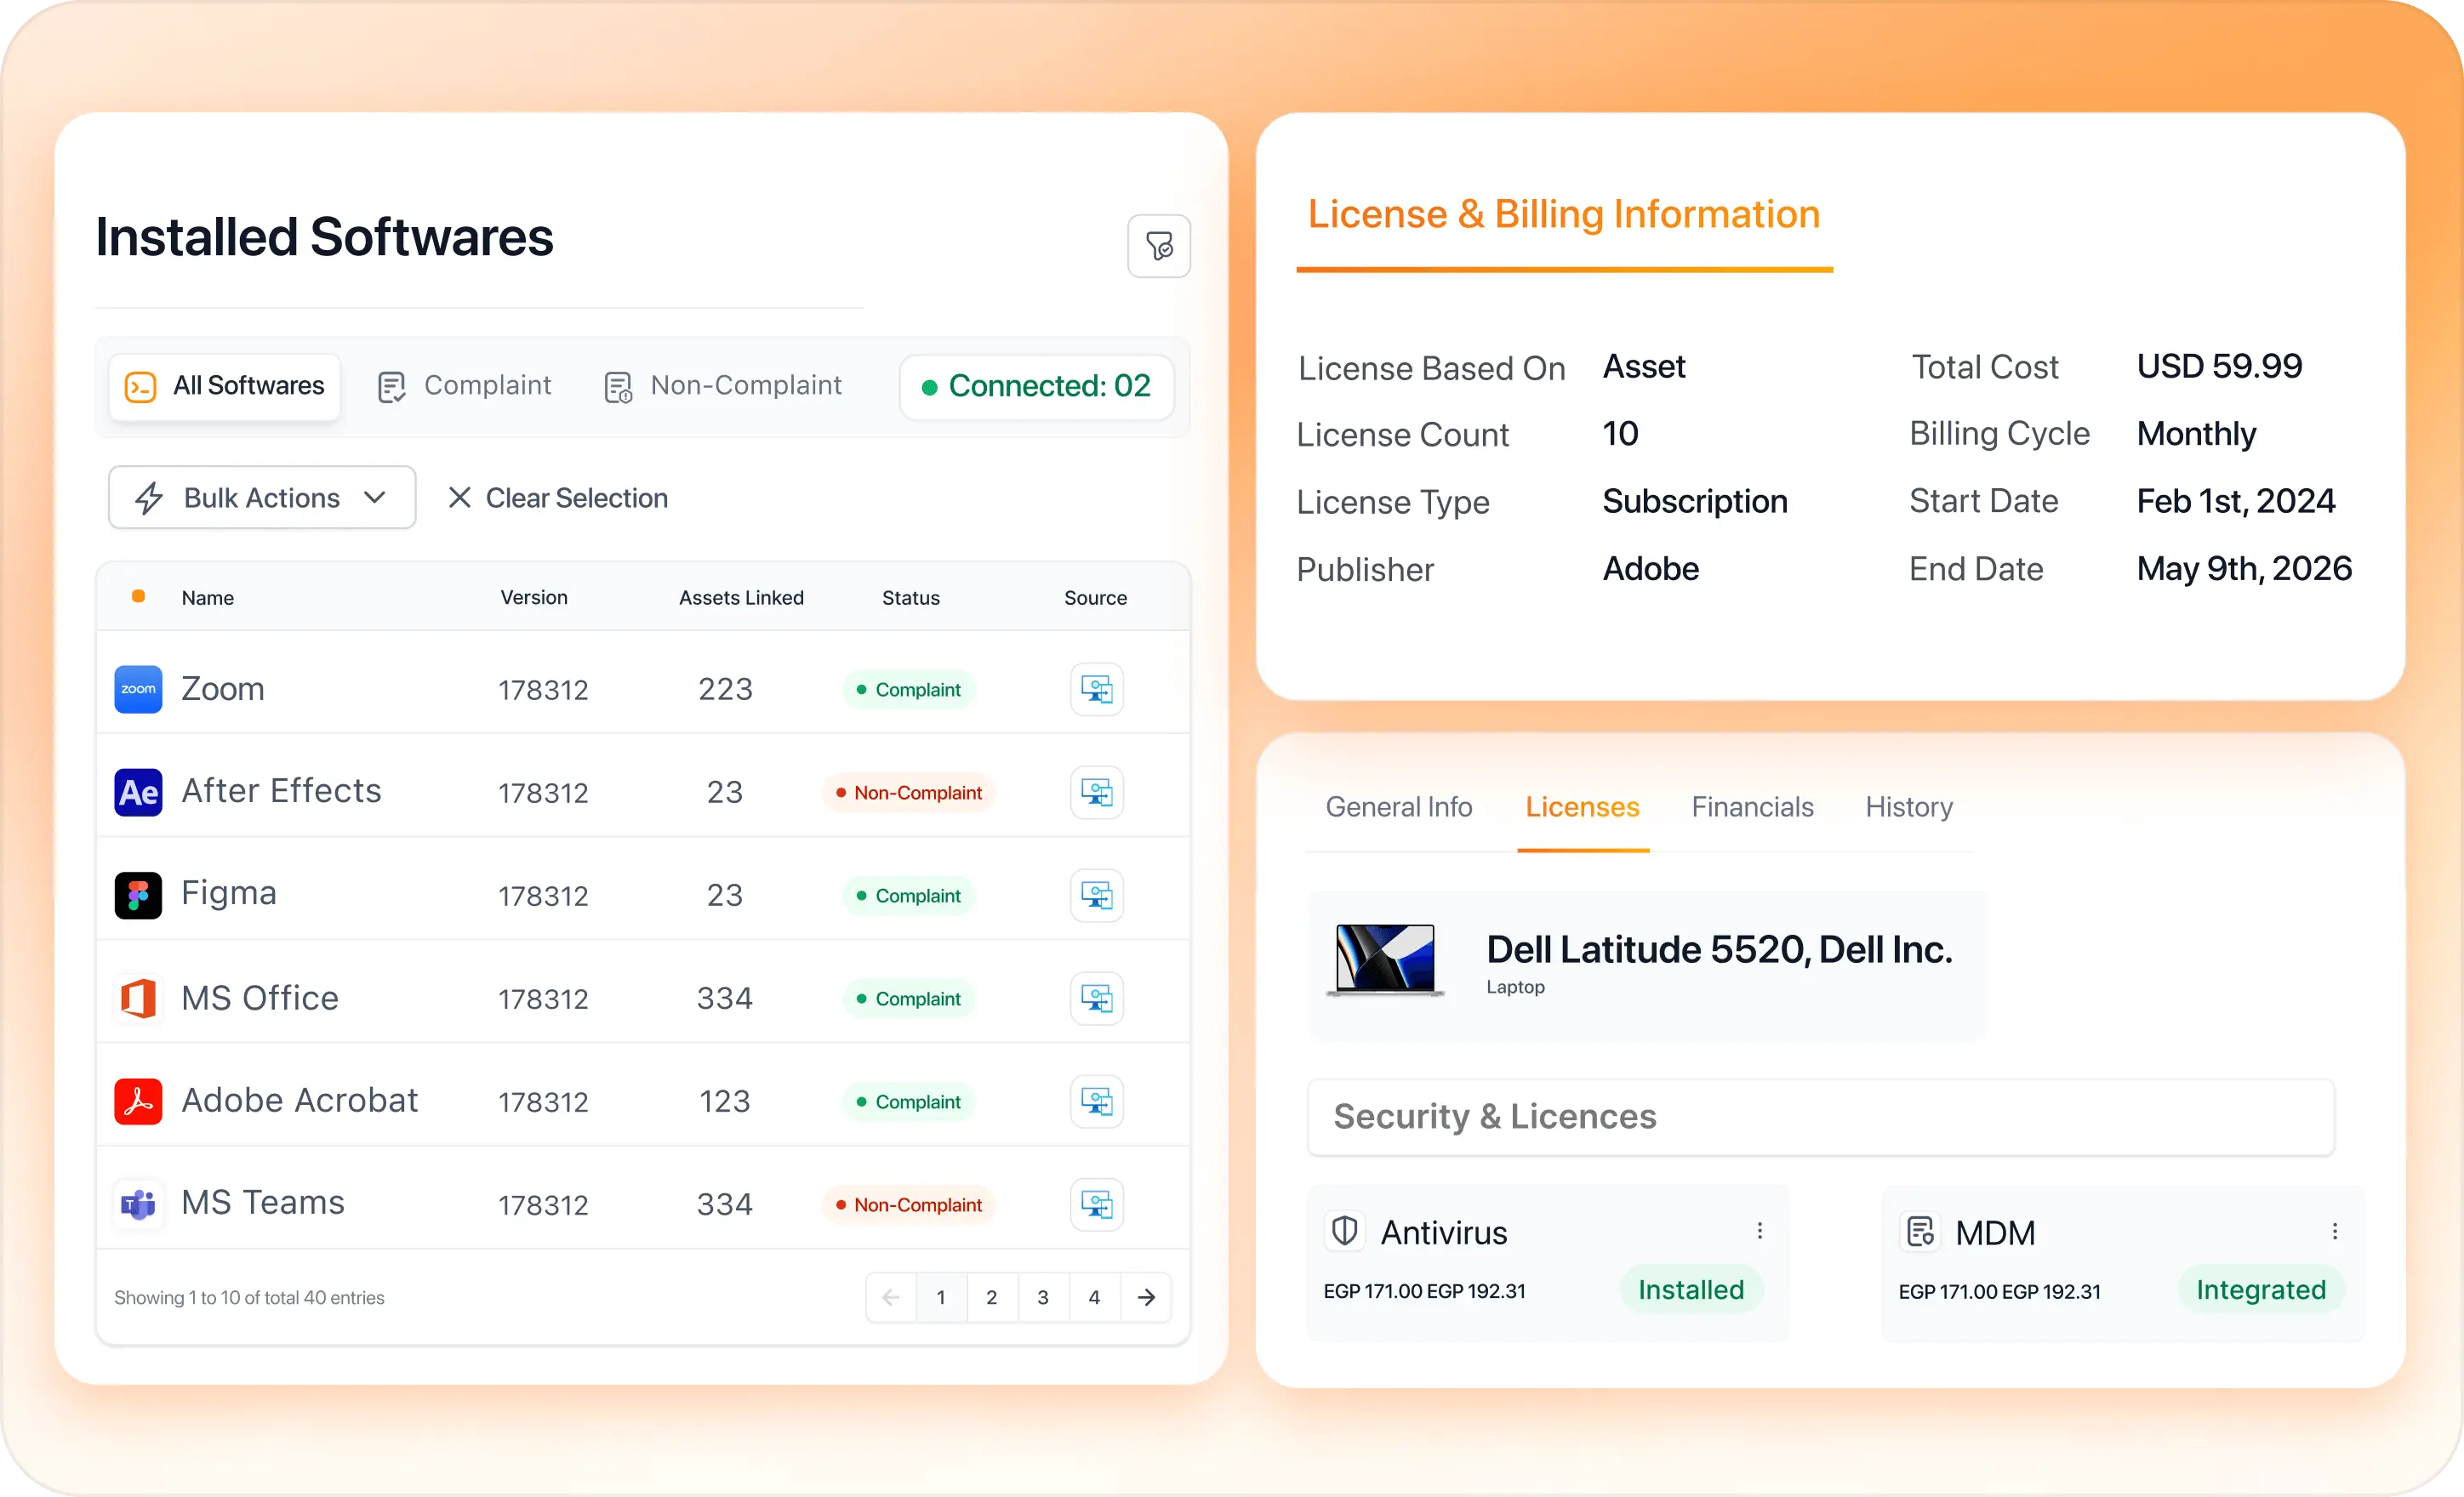The image size is (2464, 1497).
Task: Open the General Info tab
Action: pos(1399,807)
